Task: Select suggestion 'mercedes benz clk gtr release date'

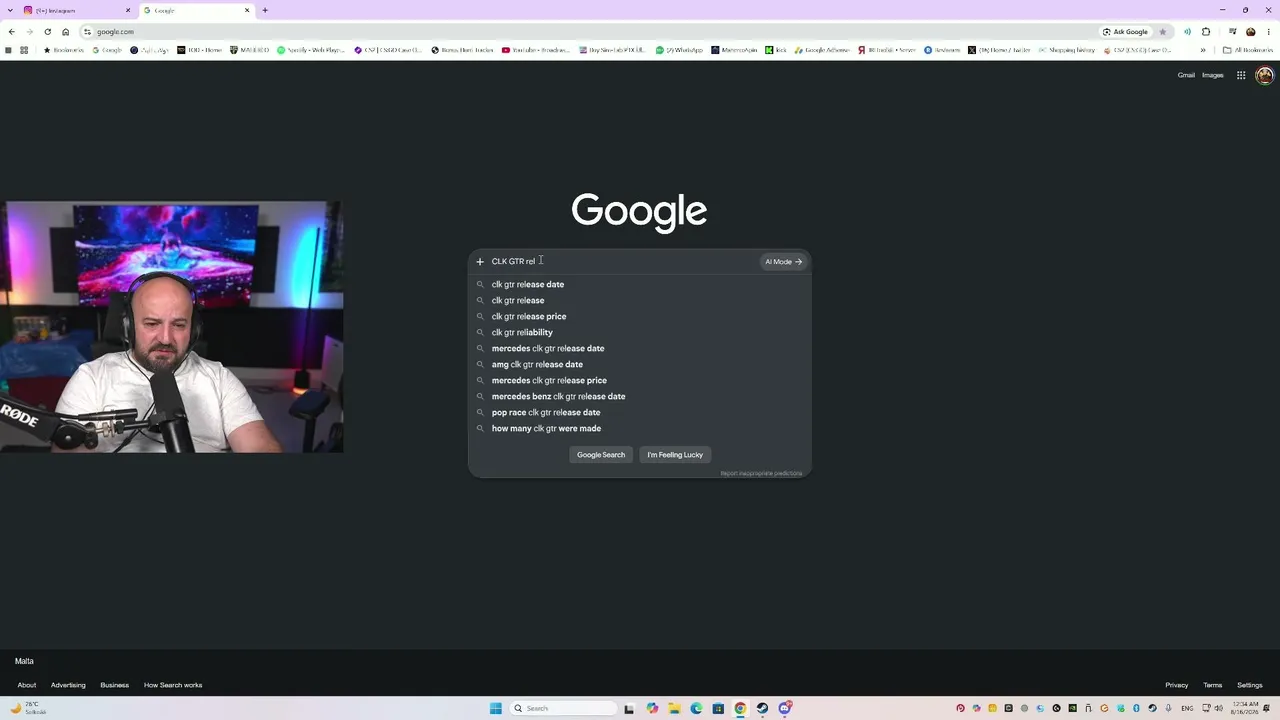Action: click(x=640, y=397)
